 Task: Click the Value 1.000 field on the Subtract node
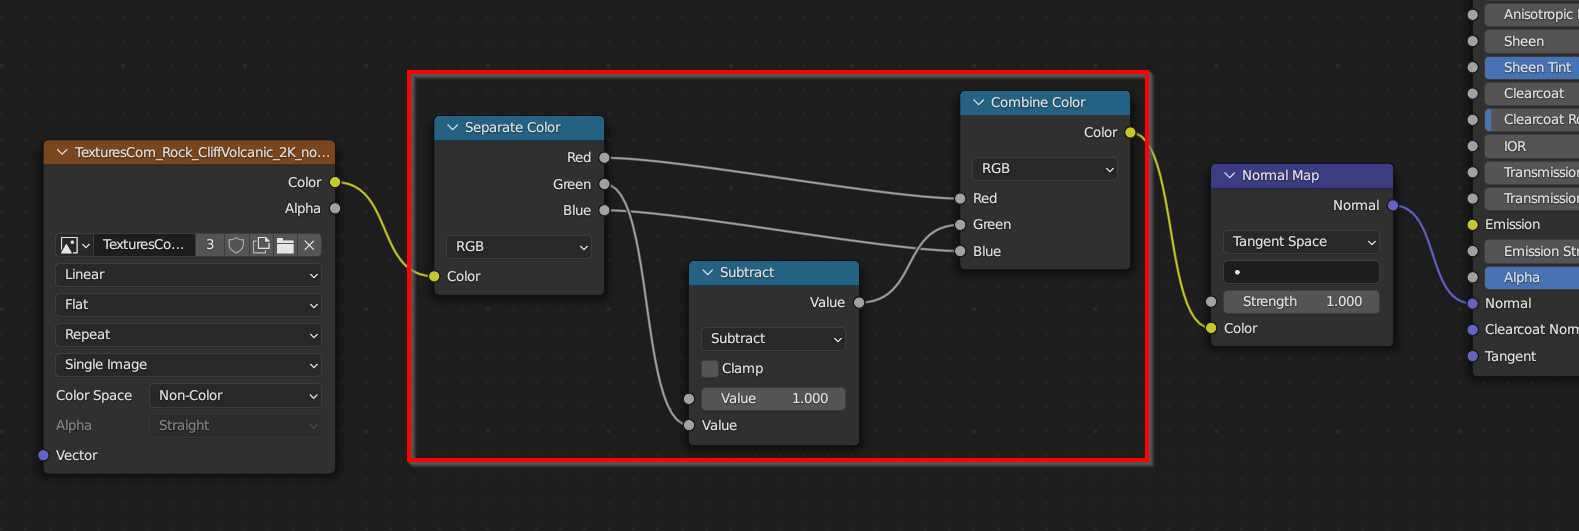[x=773, y=398]
